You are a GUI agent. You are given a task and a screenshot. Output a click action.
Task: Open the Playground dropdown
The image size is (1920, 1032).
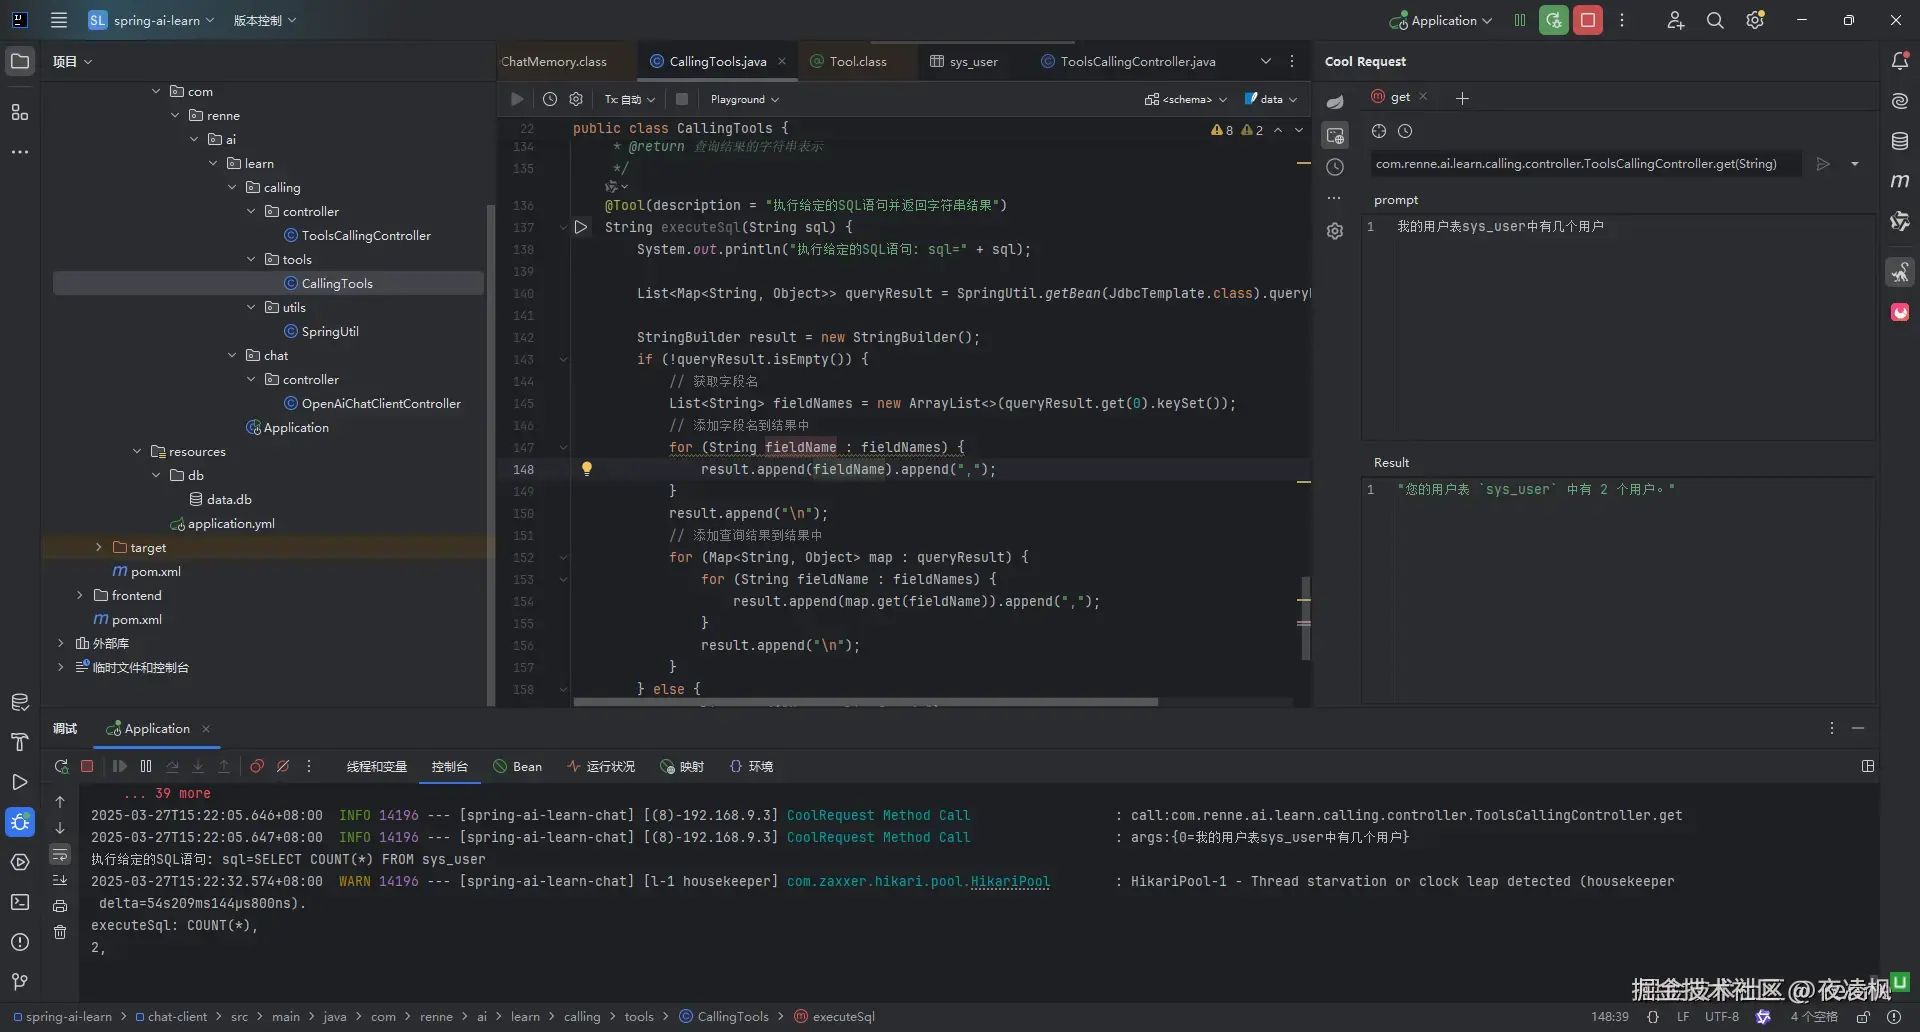pos(744,99)
